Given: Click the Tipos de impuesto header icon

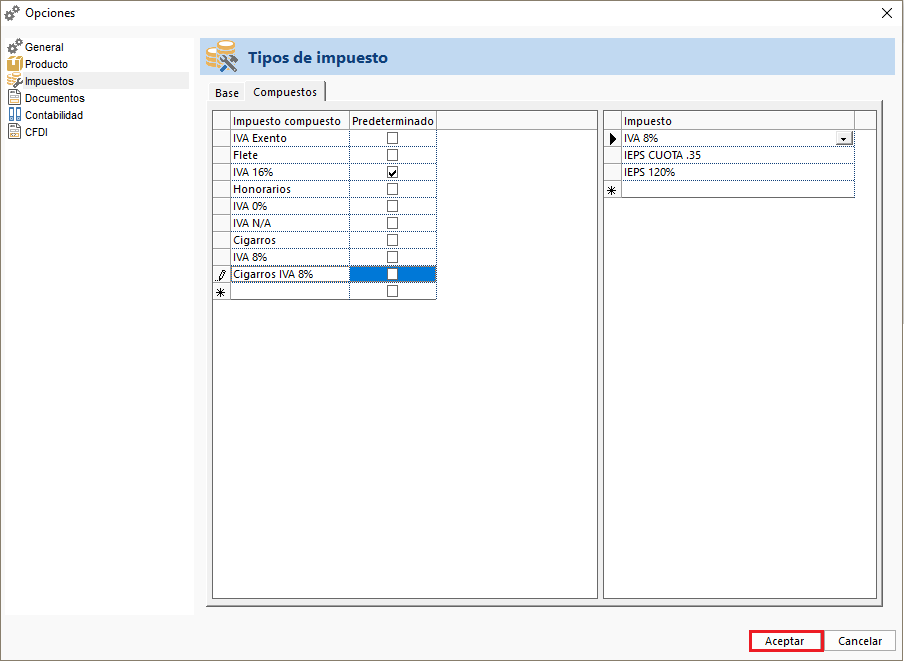Looking at the screenshot, I should point(221,58).
